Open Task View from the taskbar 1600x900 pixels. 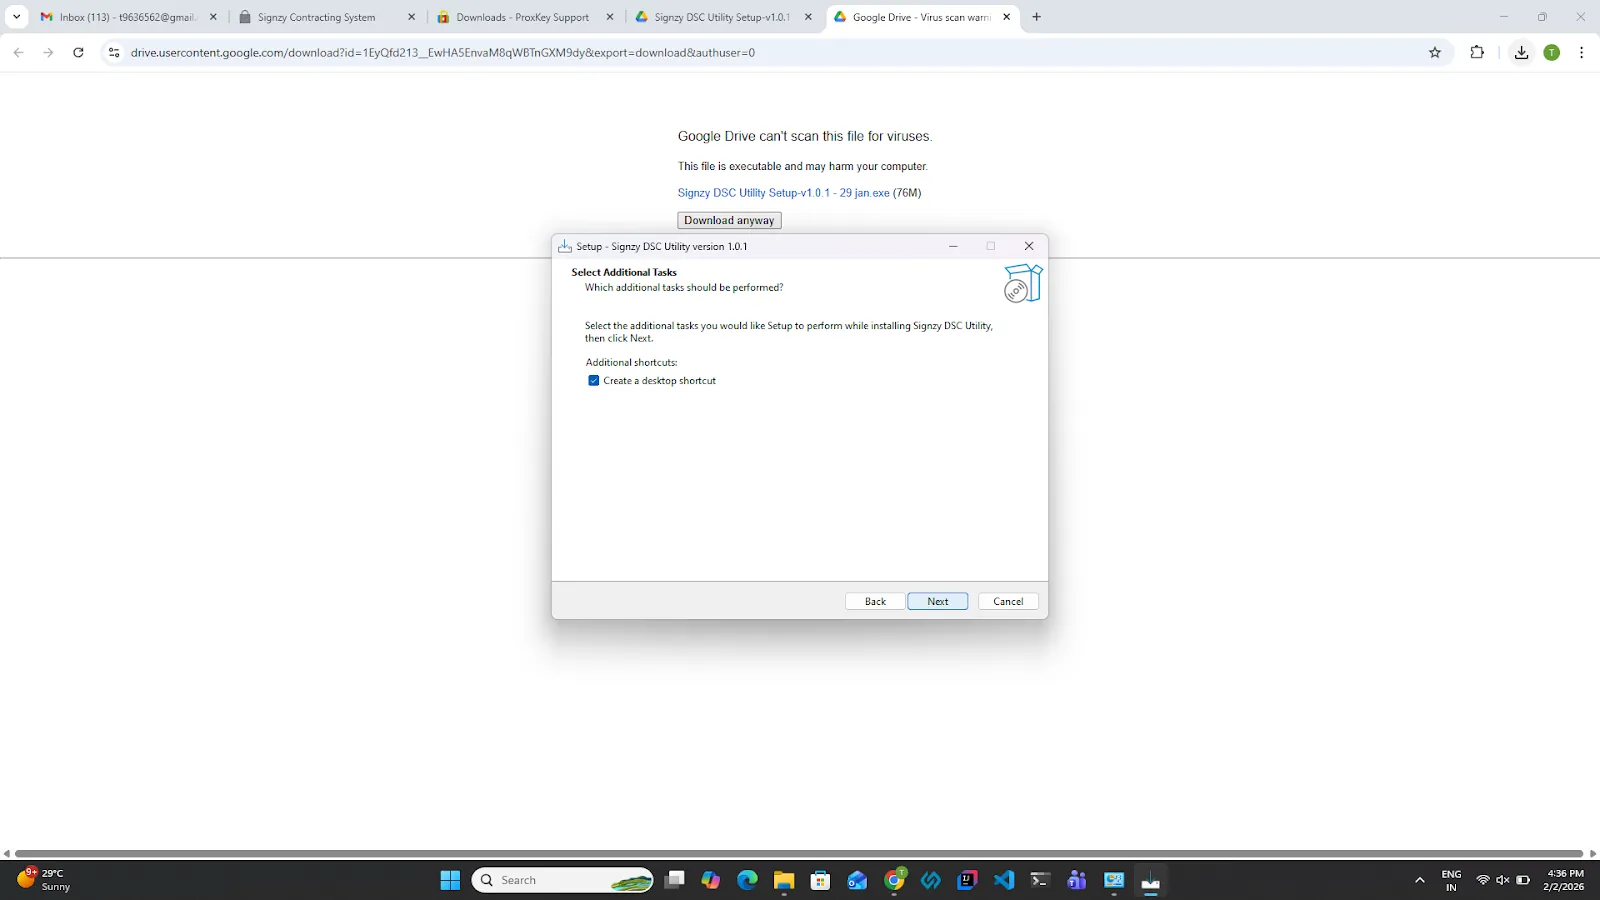[674, 880]
